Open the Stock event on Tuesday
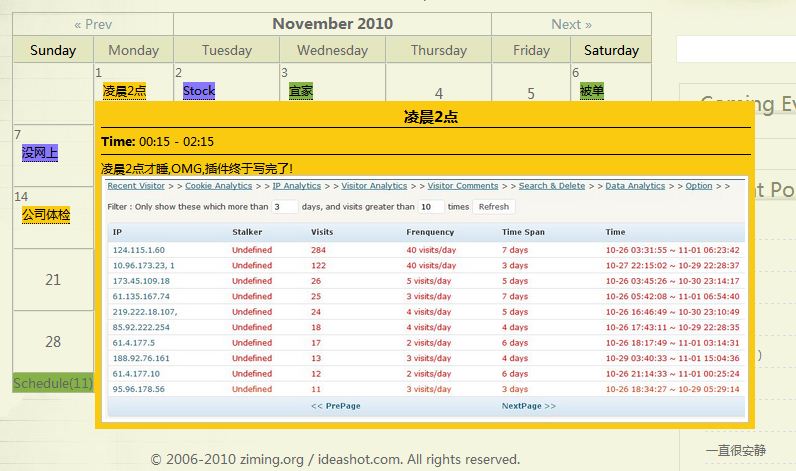 pyautogui.click(x=199, y=90)
